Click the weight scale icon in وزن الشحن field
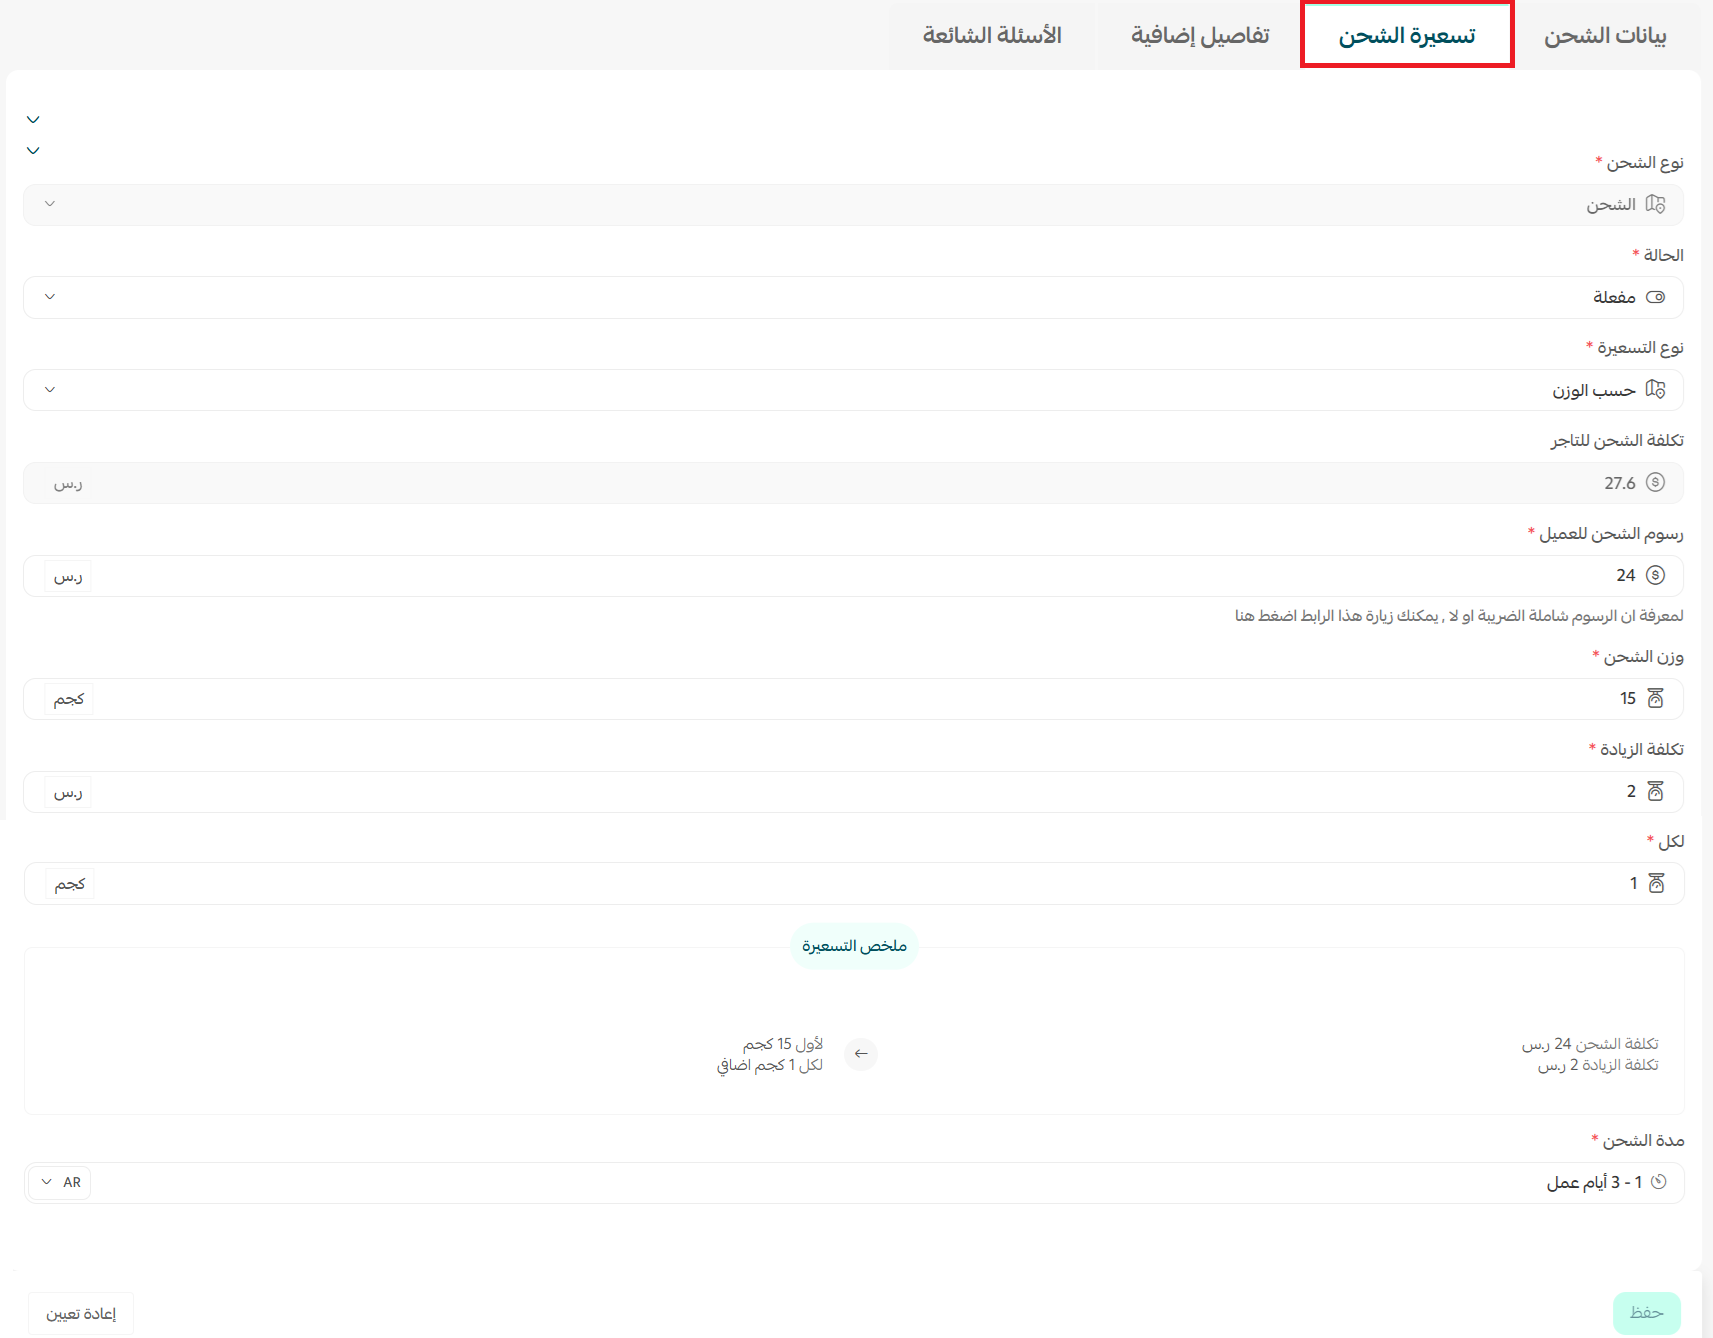1713x1338 pixels. pyautogui.click(x=1655, y=698)
